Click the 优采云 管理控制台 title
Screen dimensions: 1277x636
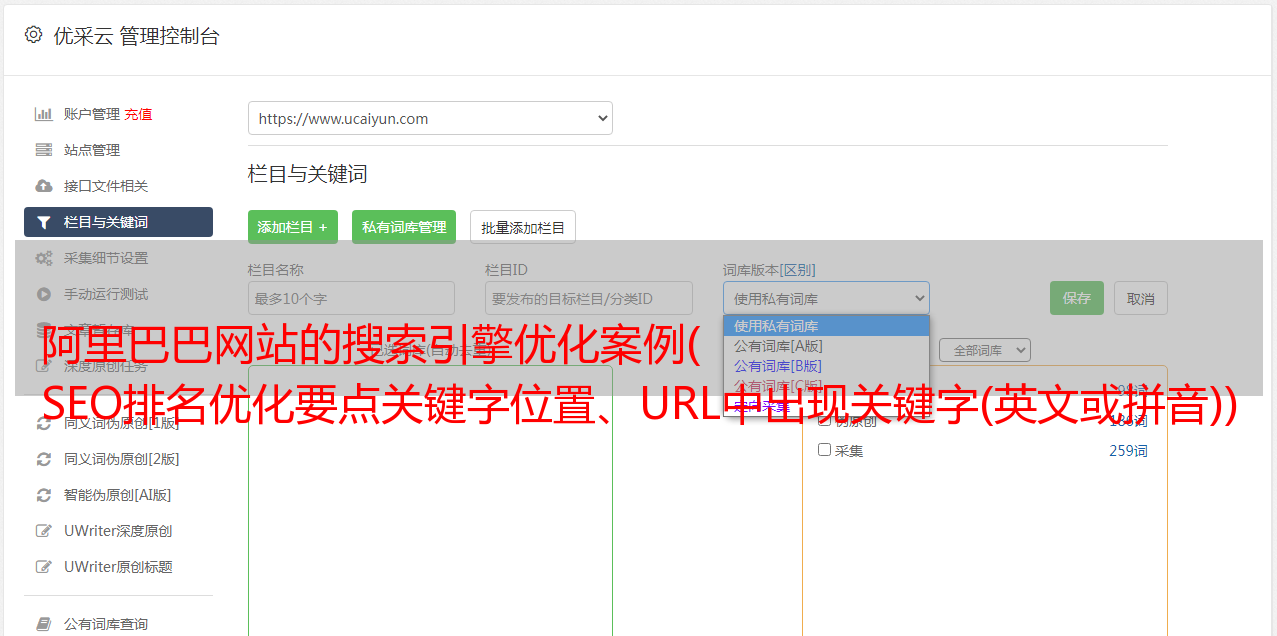click(136, 36)
